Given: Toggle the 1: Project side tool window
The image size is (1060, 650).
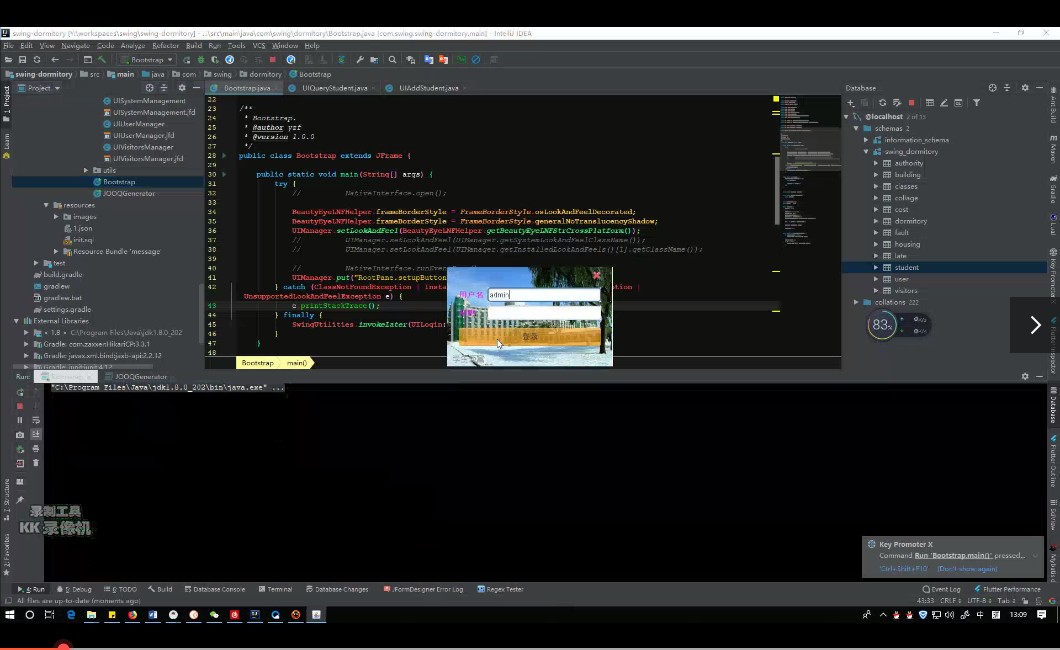Looking at the screenshot, I should click(6, 103).
